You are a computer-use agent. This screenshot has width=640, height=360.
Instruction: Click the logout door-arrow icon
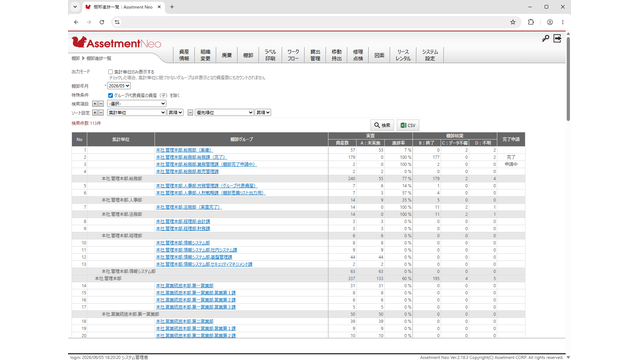pyautogui.click(x=557, y=38)
